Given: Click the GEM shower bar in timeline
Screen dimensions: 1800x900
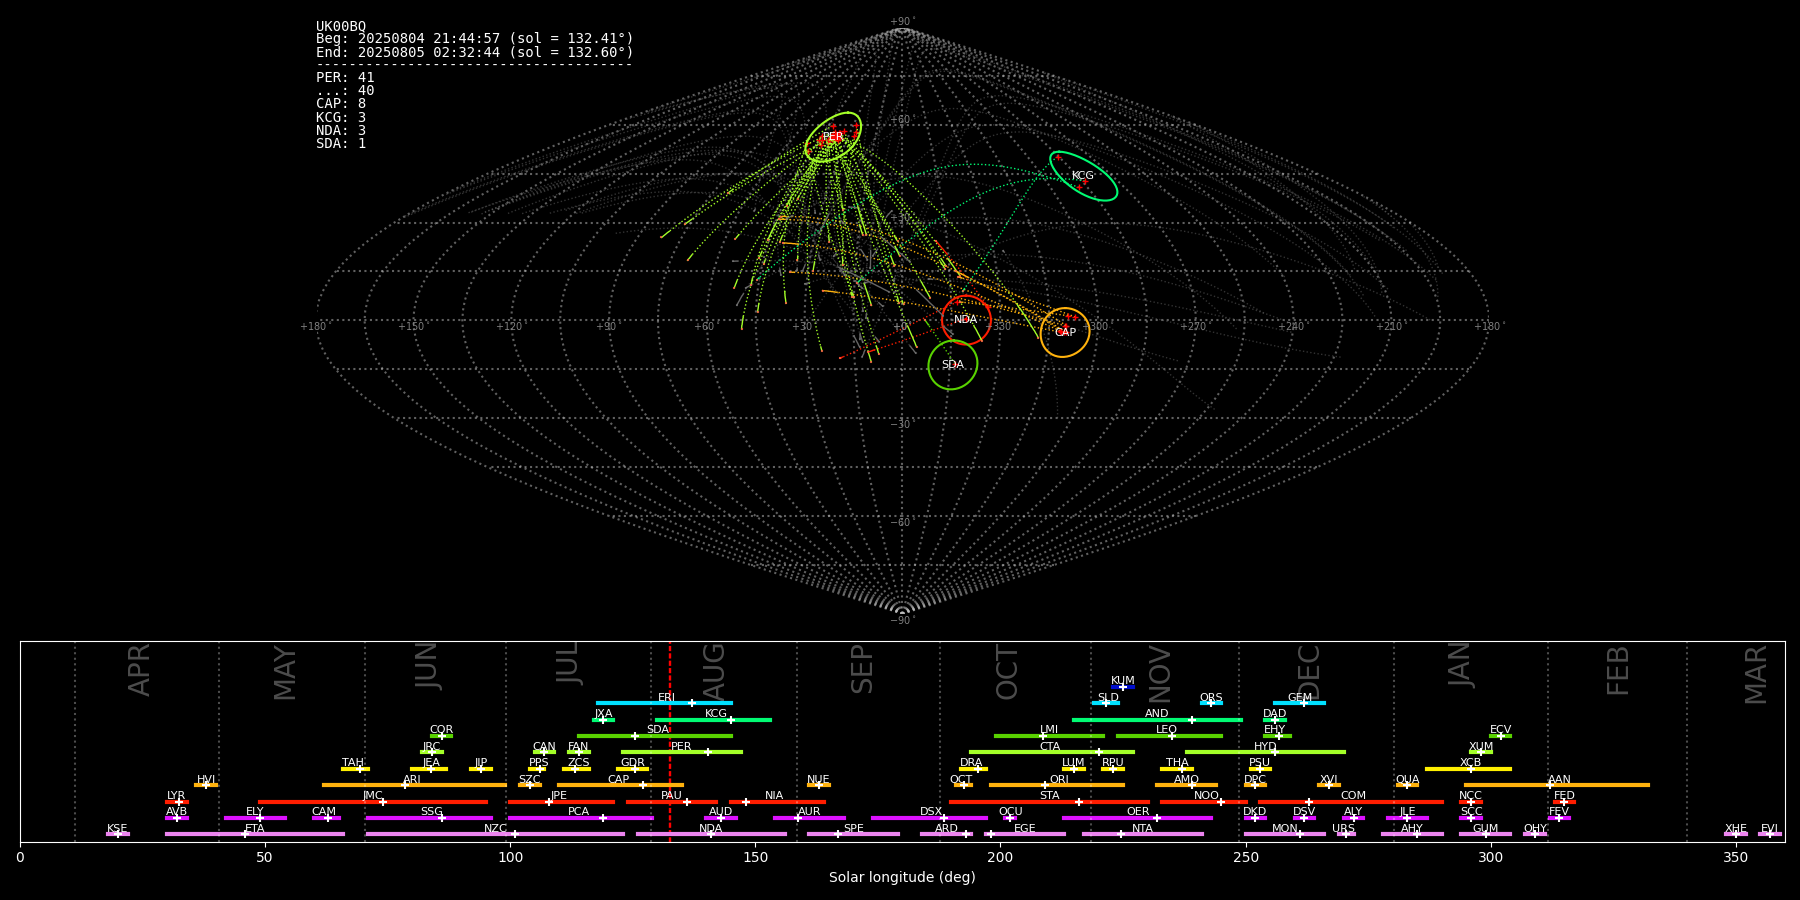Looking at the screenshot, I should coord(1299,703).
